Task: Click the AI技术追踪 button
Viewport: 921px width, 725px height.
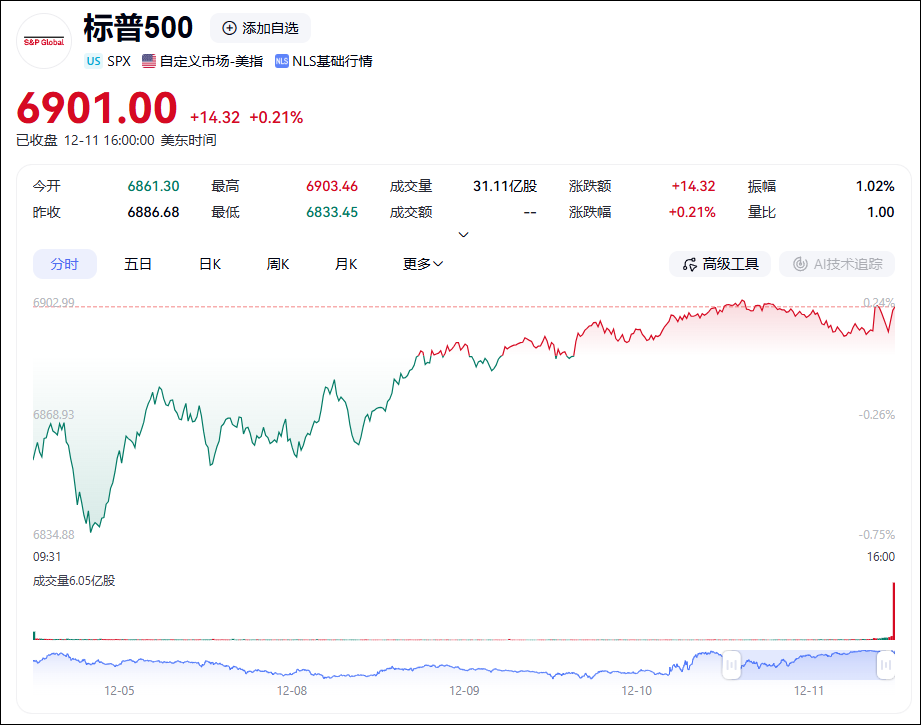Action: click(837, 264)
